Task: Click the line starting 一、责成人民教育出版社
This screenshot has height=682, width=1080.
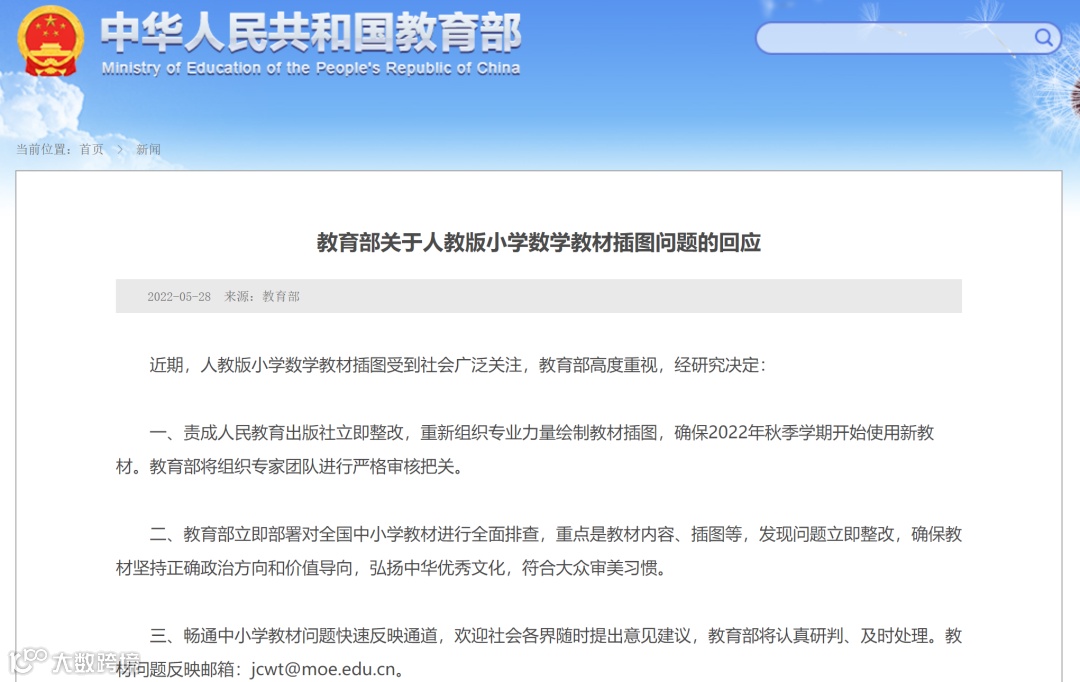Action: click(541, 433)
